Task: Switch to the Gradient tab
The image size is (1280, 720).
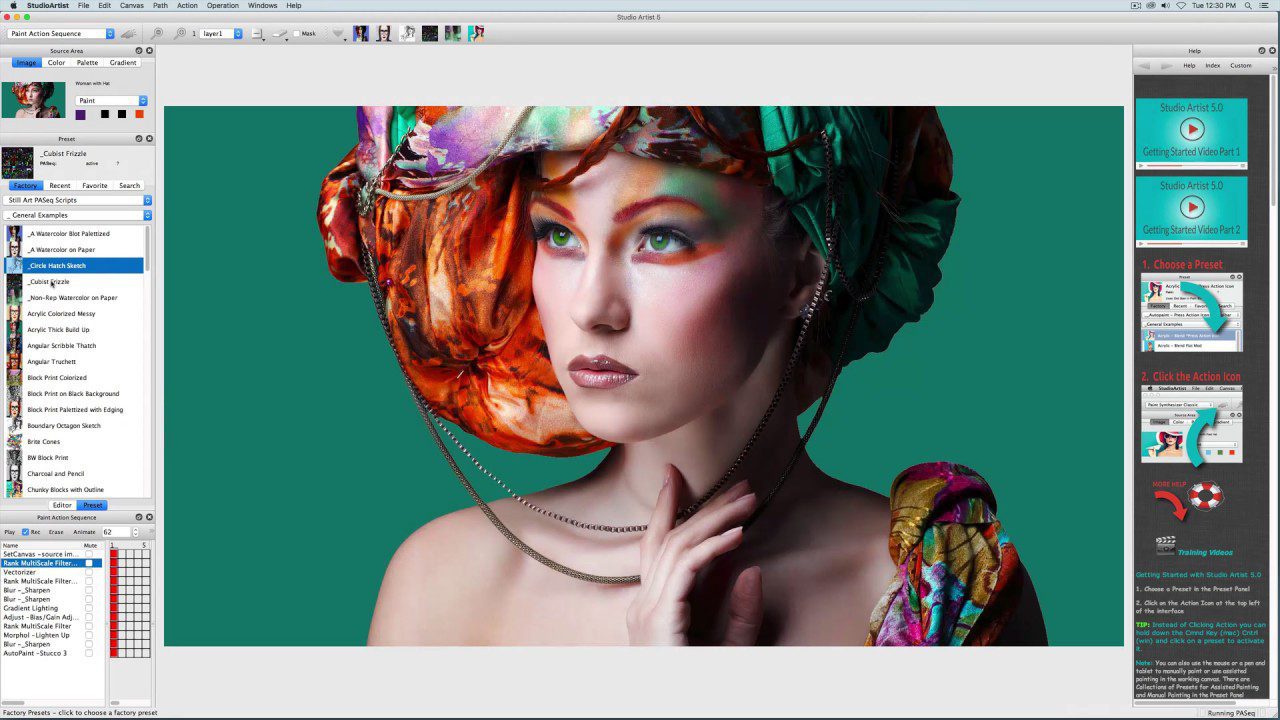Action: [x=123, y=63]
